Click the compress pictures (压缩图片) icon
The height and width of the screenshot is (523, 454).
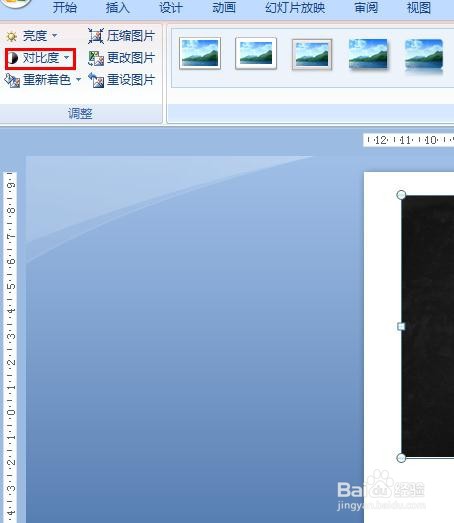click(x=96, y=36)
